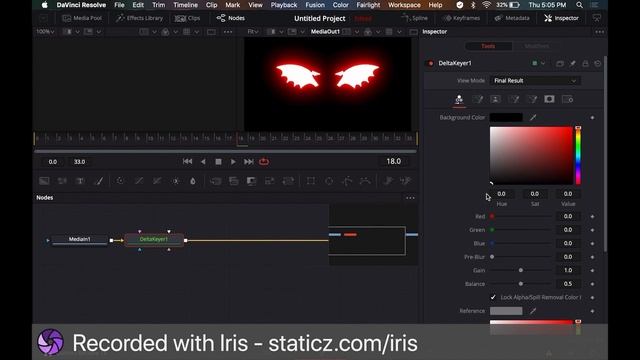Click the Balance slider handle
Image resolution: width=640 pixels, height=360 pixels.
pyautogui.click(x=521, y=284)
